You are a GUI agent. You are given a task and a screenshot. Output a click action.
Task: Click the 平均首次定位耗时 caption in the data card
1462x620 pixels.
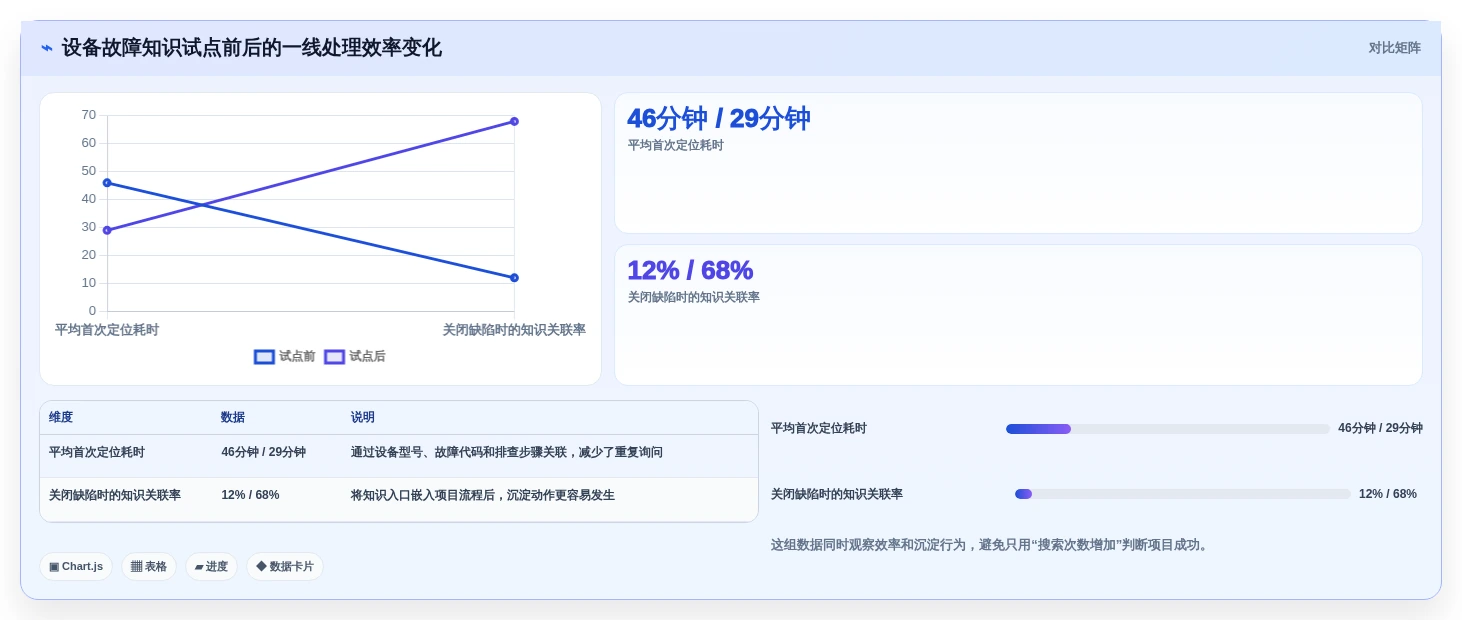(676, 146)
